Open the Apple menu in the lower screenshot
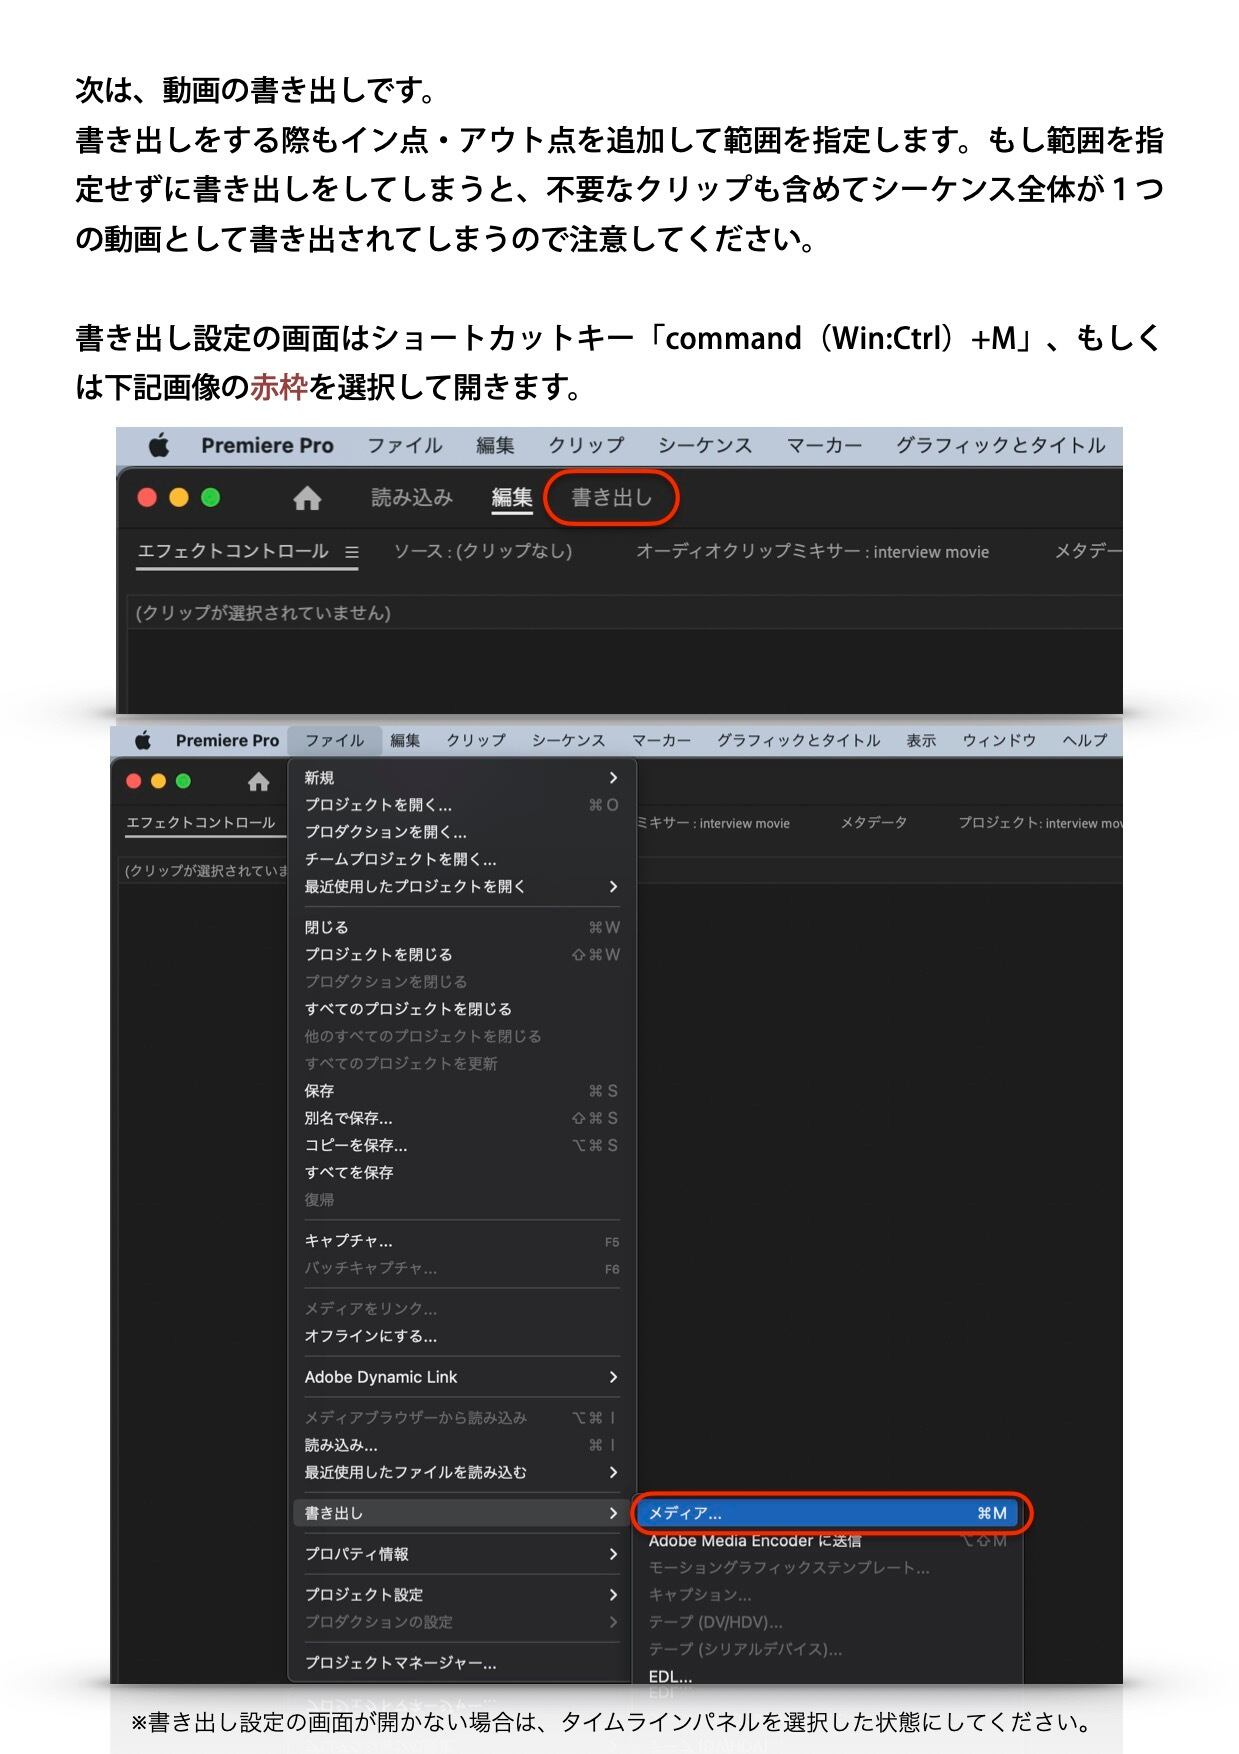The image size is (1239, 1754). pos(143,740)
